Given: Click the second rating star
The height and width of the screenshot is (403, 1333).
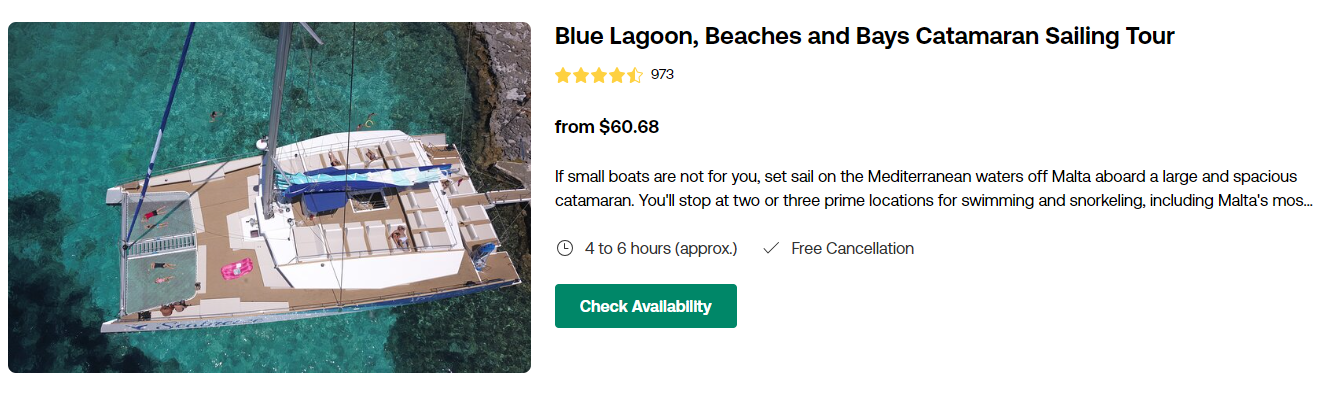Looking at the screenshot, I should 581,75.
